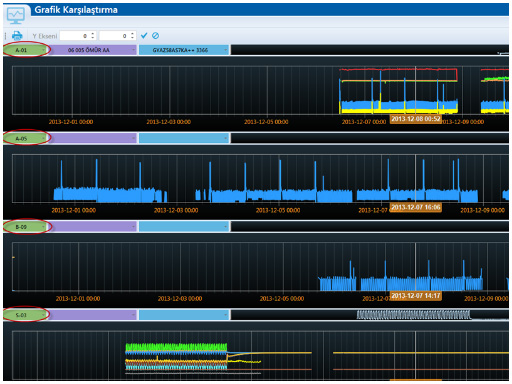512x384 pixels.
Task: Open the blue dropdown in S-03 row
Action: point(184,315)
